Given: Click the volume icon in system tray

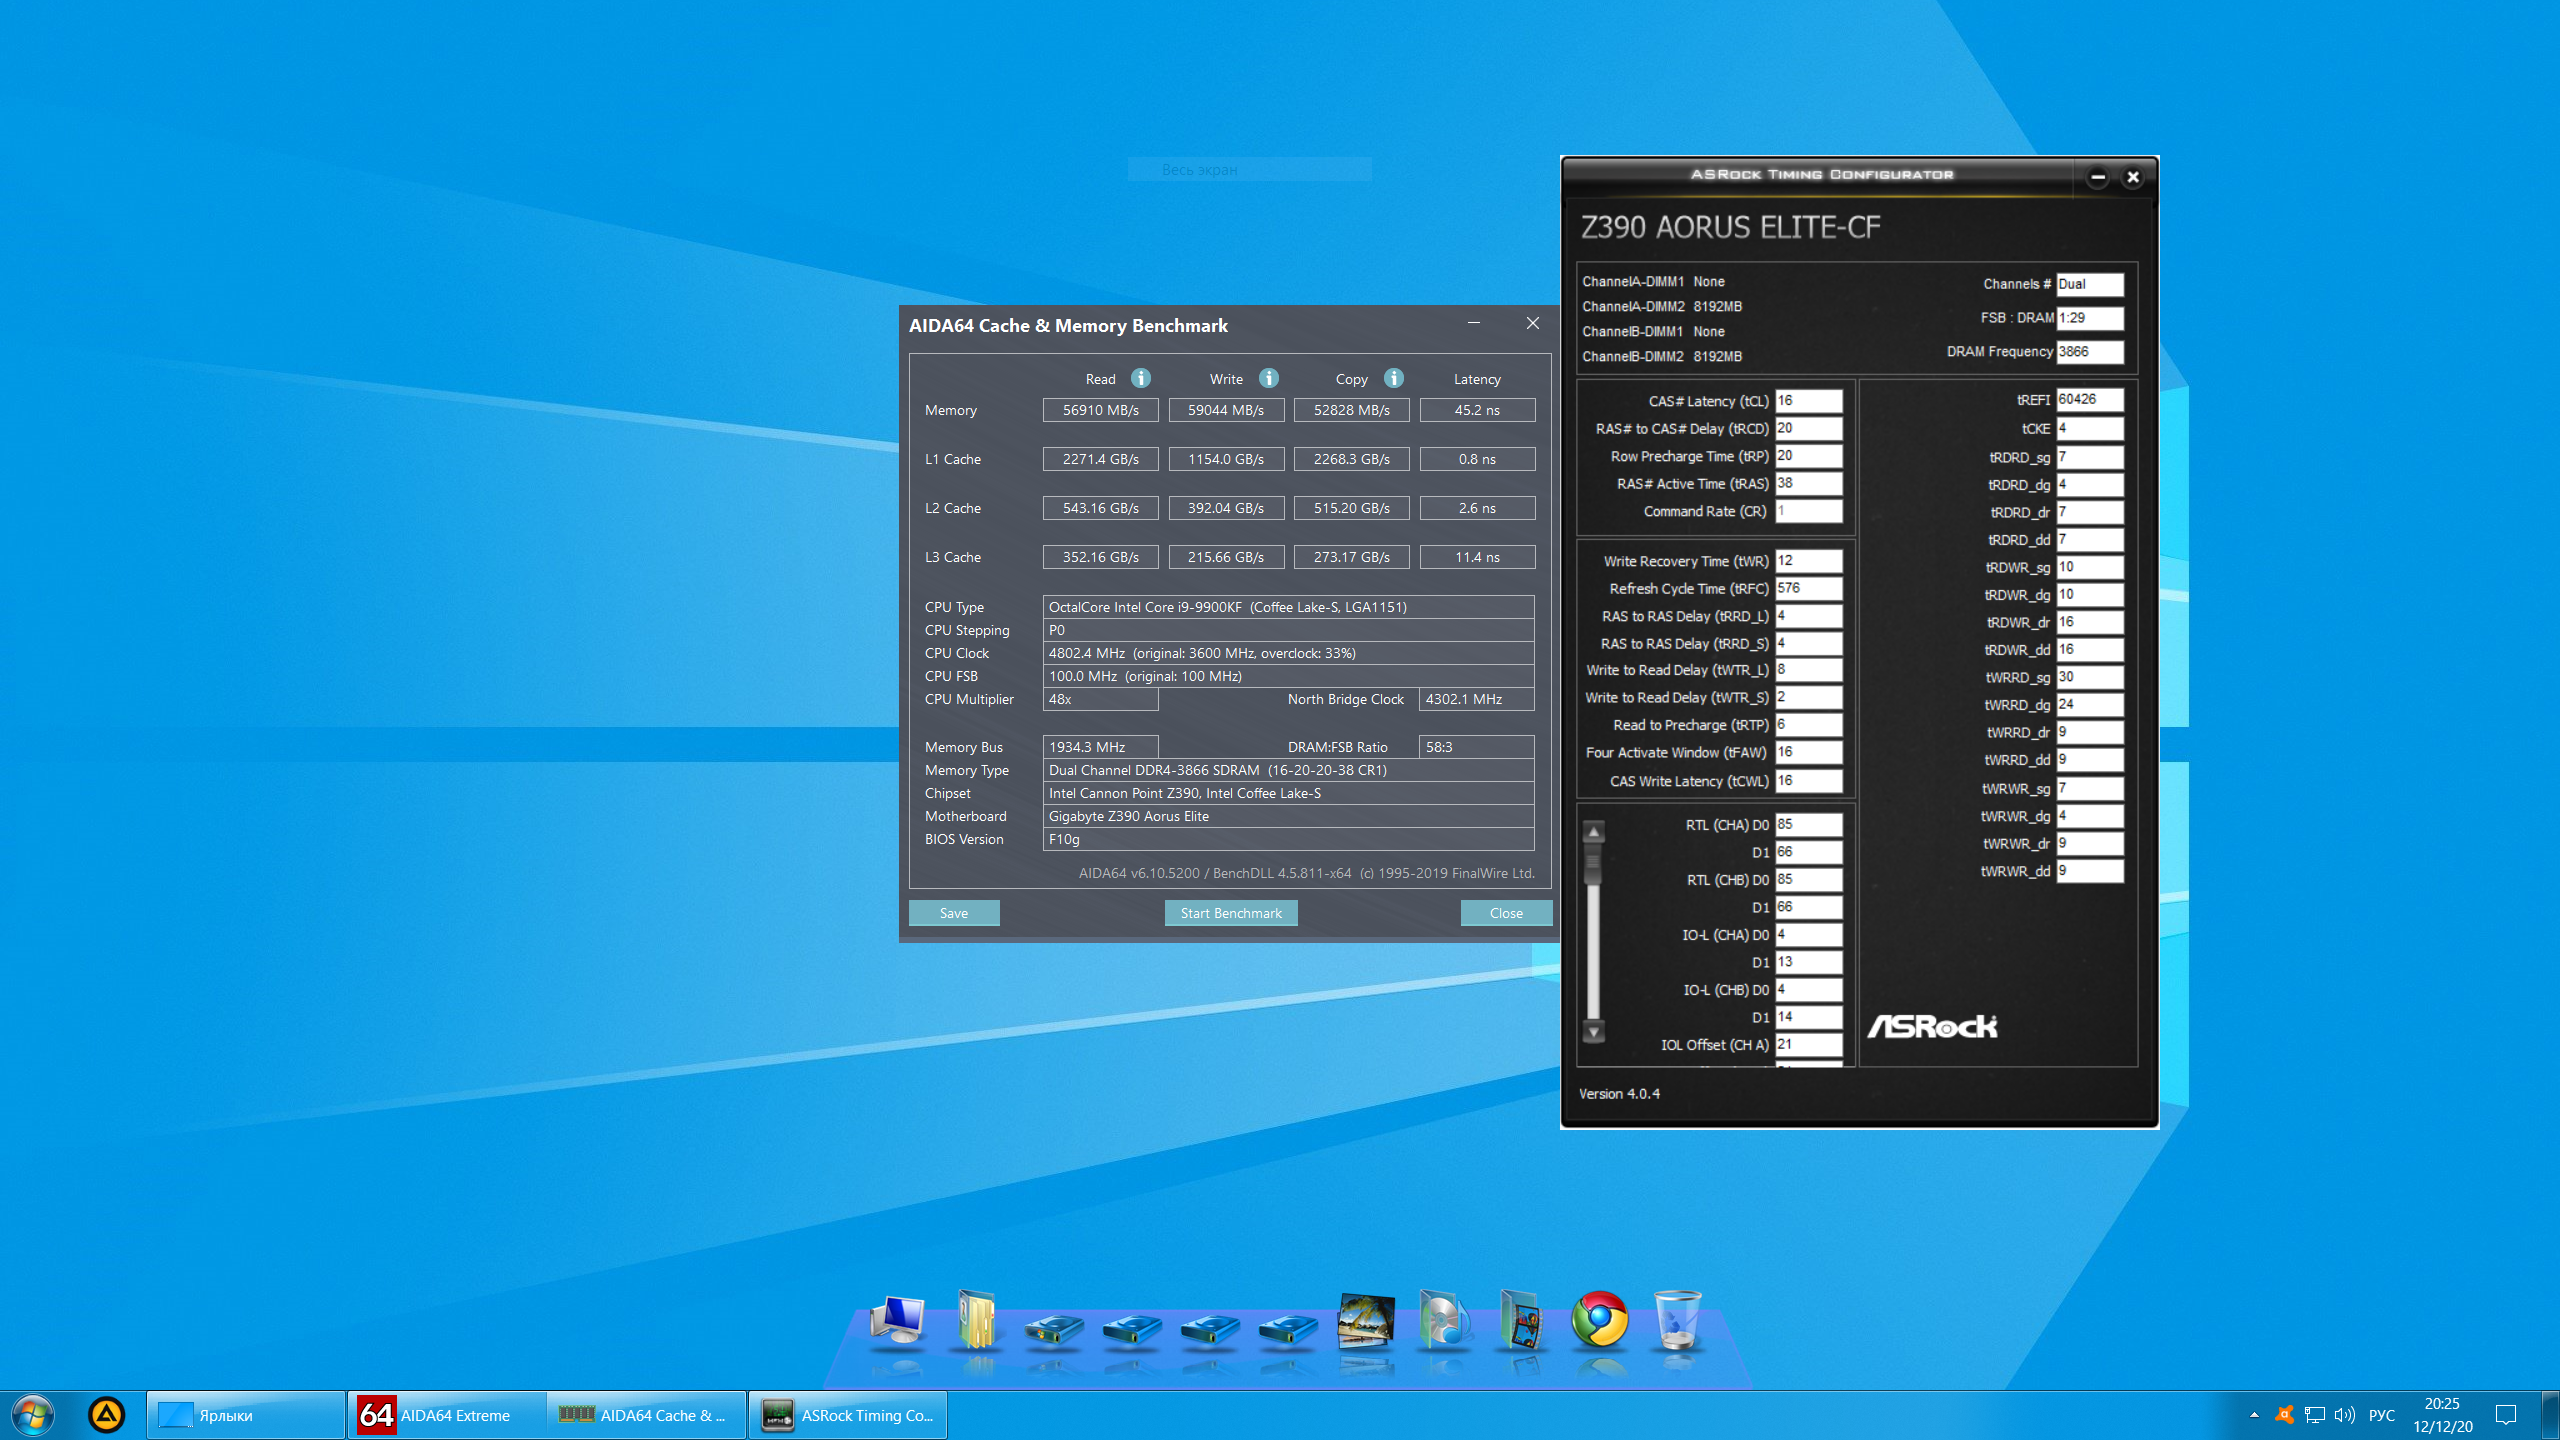Looking at the screenshot, I should pyautogui.click(x=2343, y=1415).
